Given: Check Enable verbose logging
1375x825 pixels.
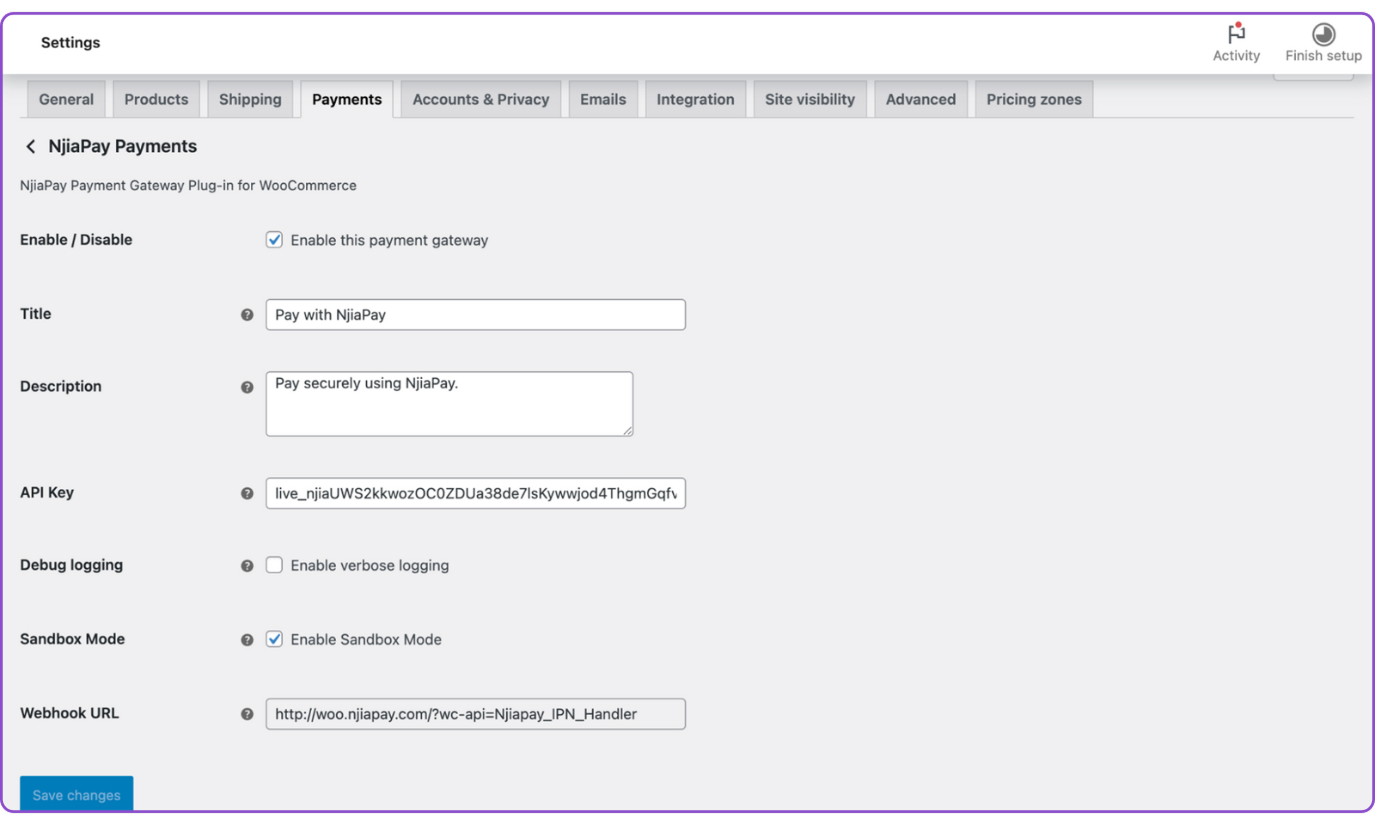Looking at the screenshot, I should point(274,565).
